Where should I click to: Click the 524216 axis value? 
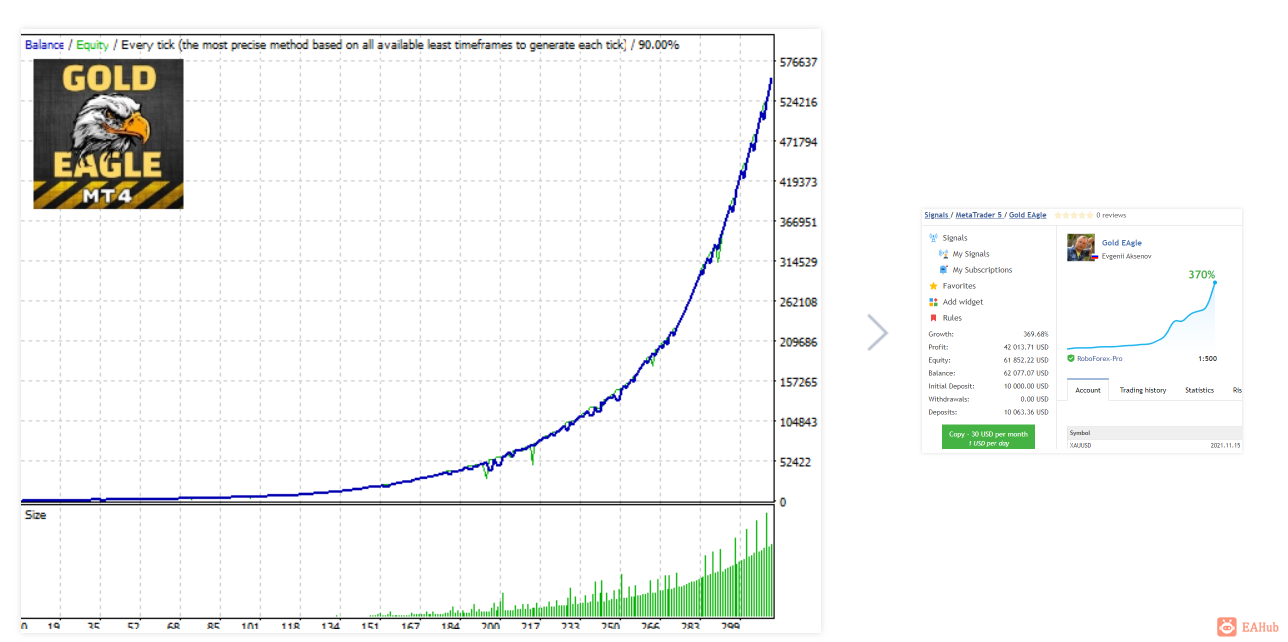coord(798,102)
